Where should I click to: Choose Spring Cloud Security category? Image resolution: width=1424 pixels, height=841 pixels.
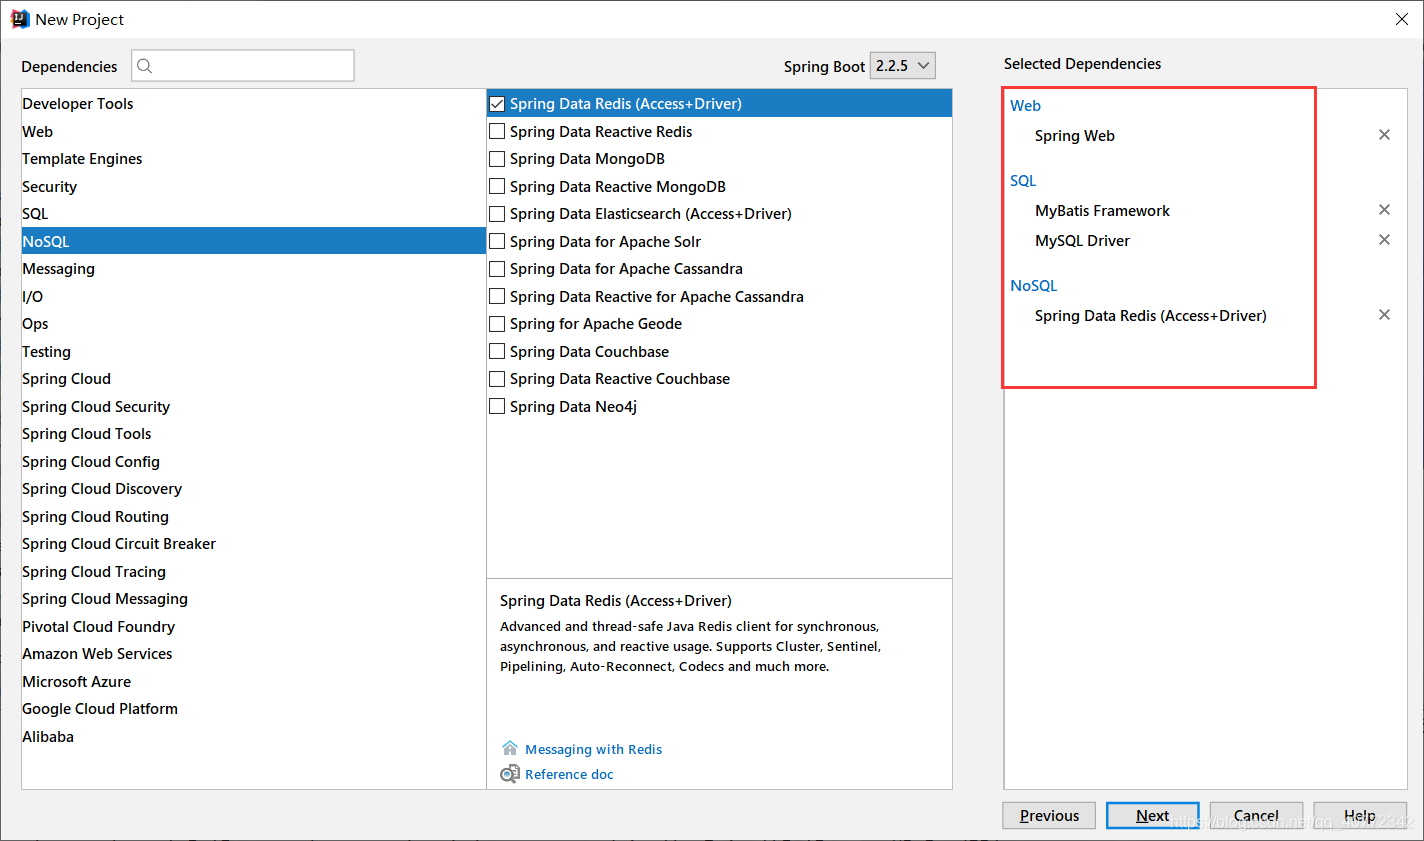coord(254,406)
